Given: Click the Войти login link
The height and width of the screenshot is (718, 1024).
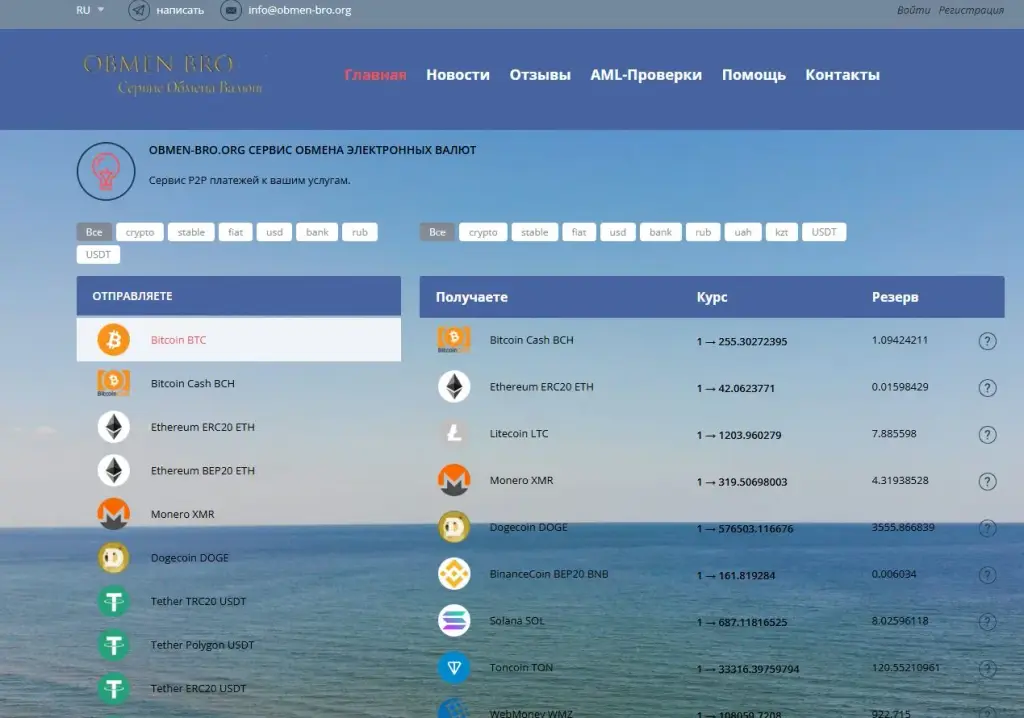Looking at the screenshot, I should 913,10.
